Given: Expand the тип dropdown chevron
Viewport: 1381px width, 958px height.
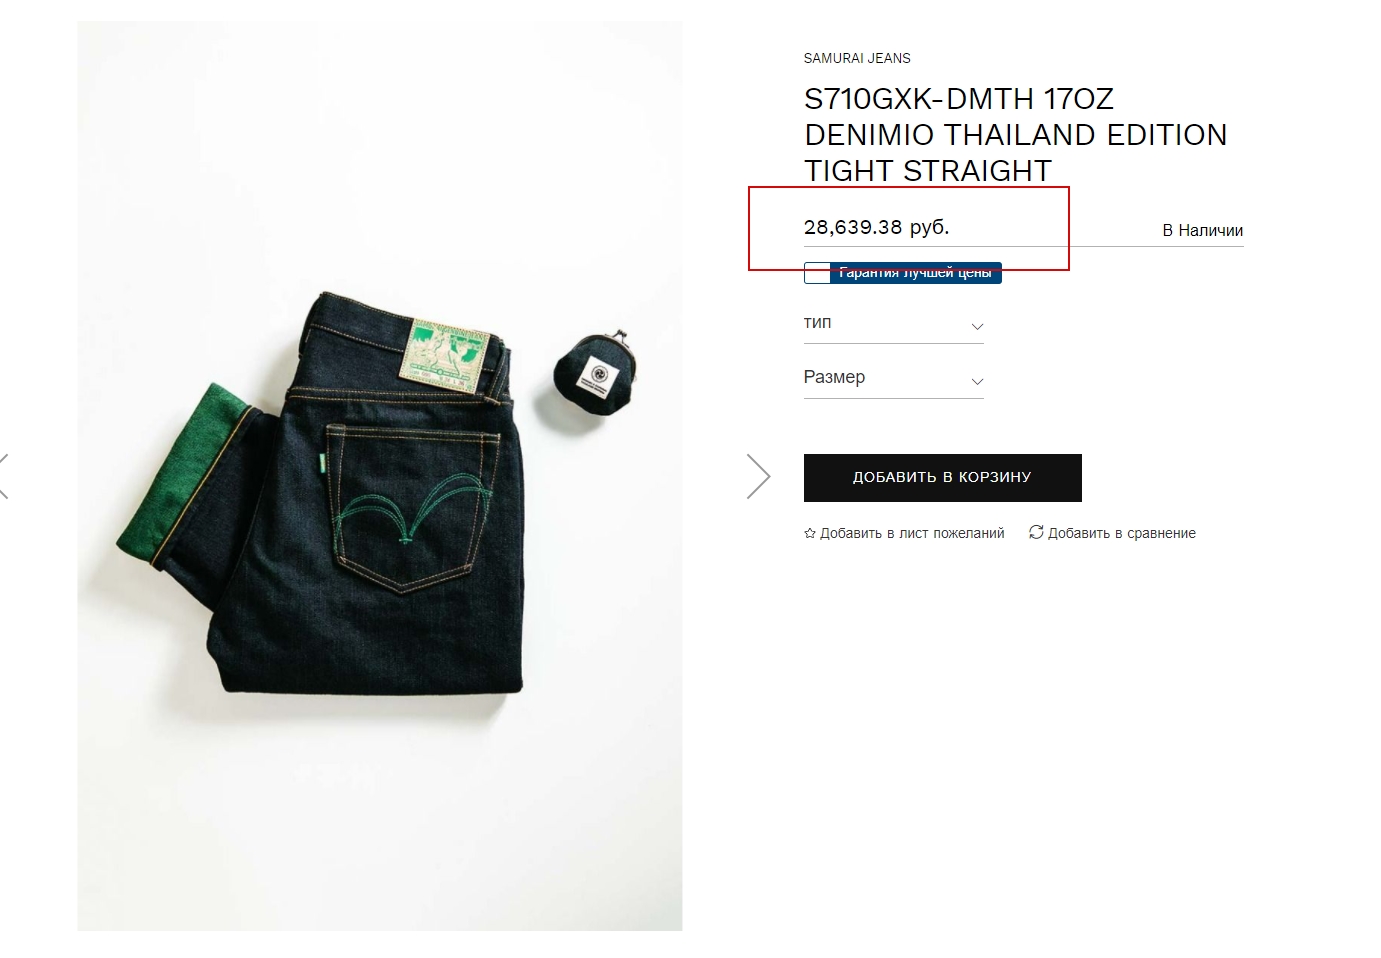Looking at the screenshot, I should click(x=977, y=326).
